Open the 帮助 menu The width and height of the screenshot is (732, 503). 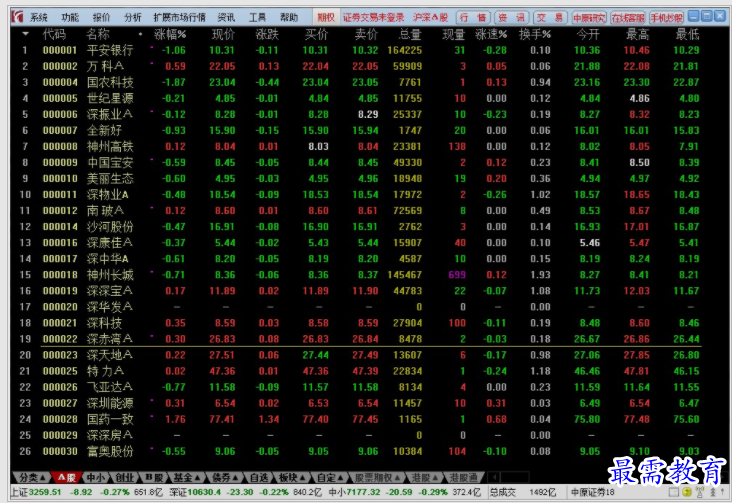tap(289, 18)
